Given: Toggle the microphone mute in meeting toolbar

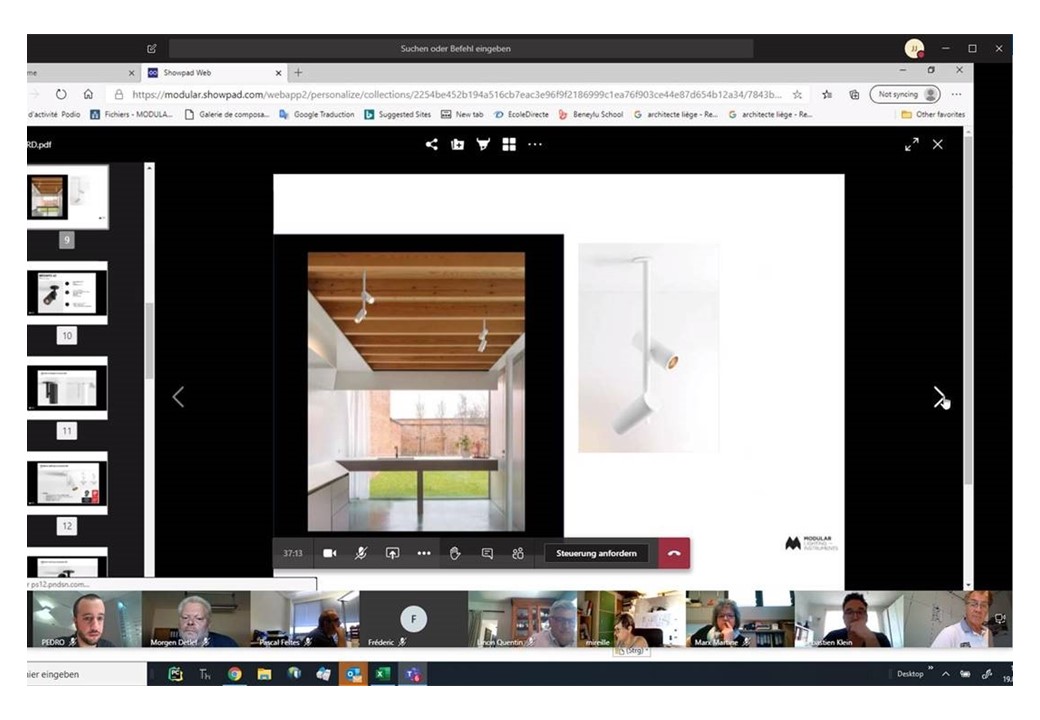Looking at the screenshot, I should coord(361,553).
